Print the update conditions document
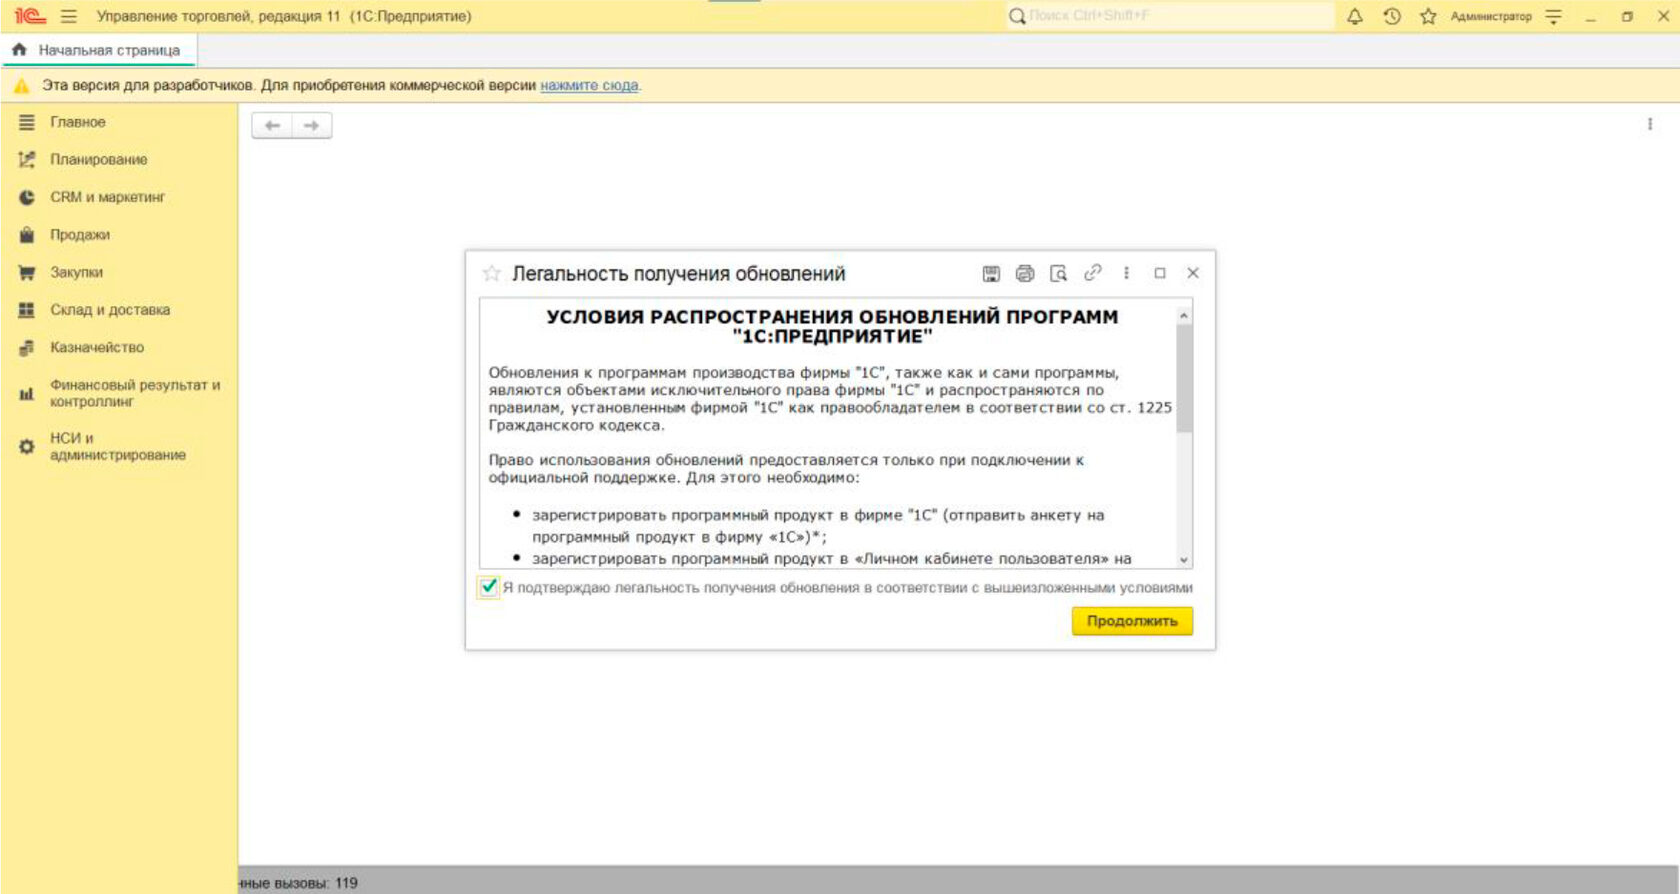 click(x=1025, y=273)
